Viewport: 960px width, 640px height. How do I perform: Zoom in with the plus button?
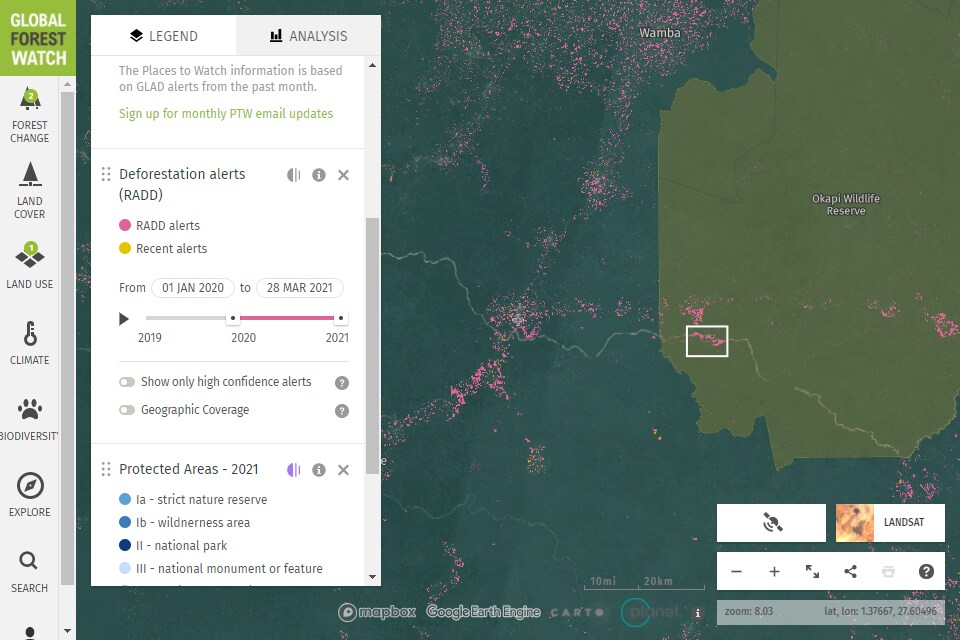(x=774, y=571)
